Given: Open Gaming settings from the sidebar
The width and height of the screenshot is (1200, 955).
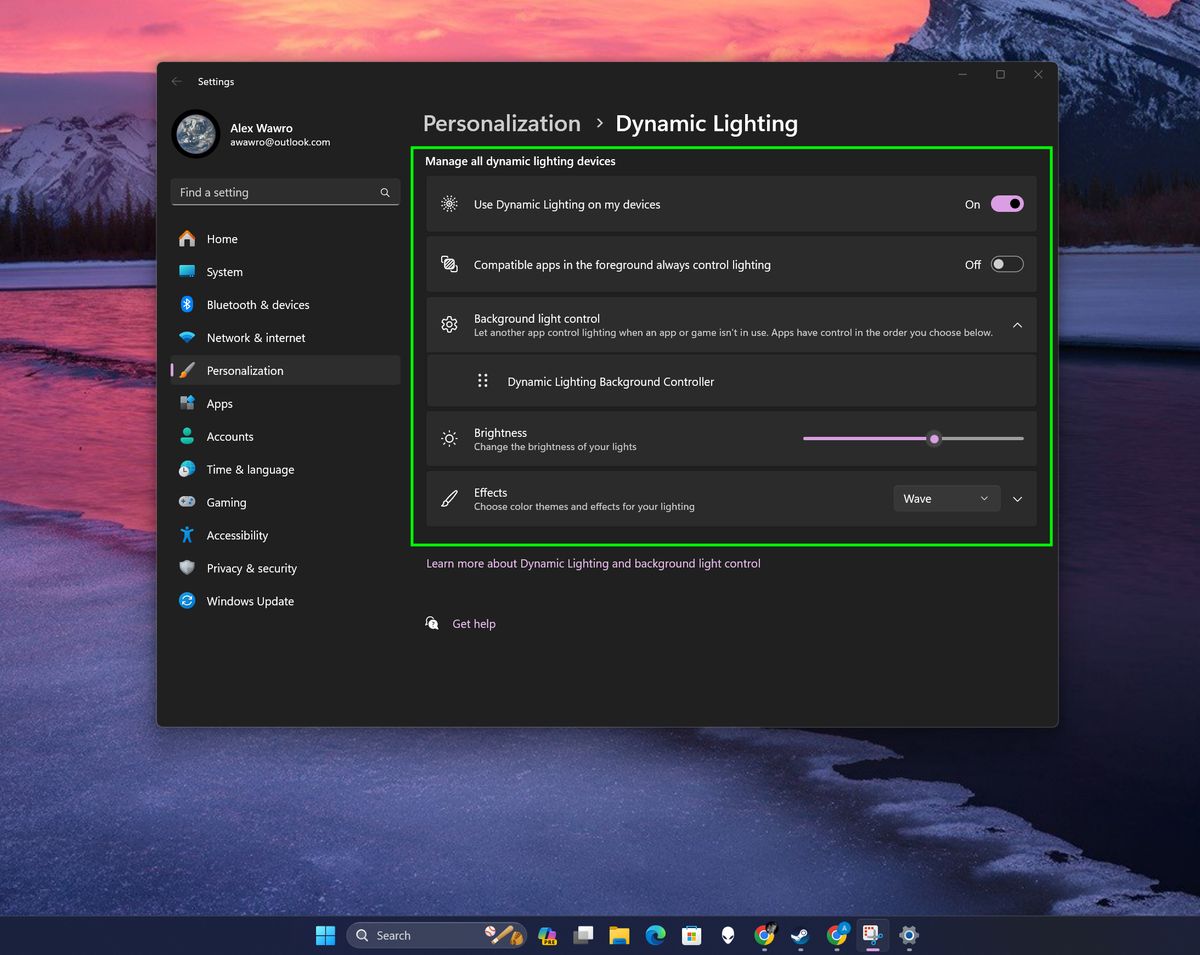Looking at the screenshot, I should point(228,501).
